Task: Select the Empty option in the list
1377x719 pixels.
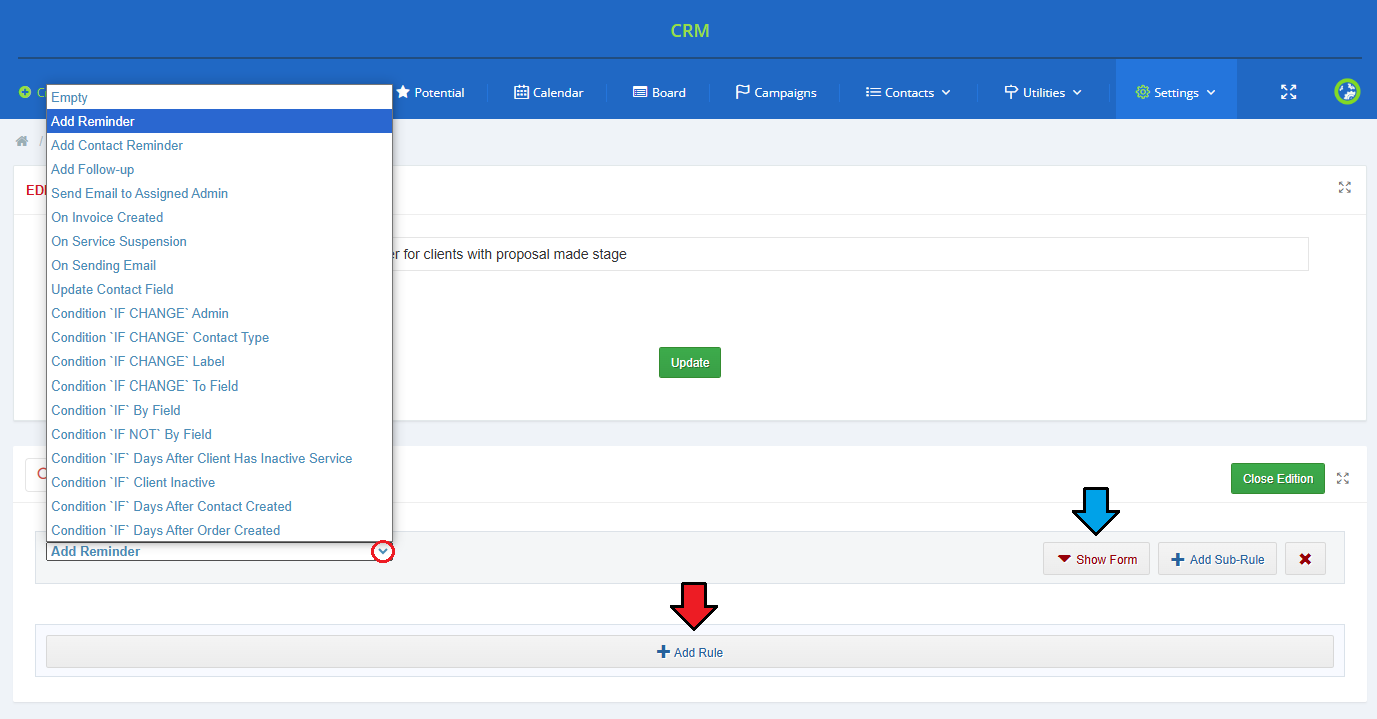Action: pyautogui.click(x=219, y=97)
